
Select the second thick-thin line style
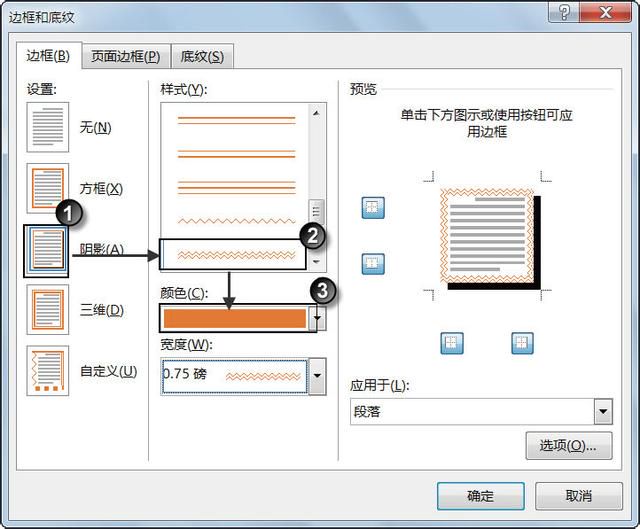point(236,154)
